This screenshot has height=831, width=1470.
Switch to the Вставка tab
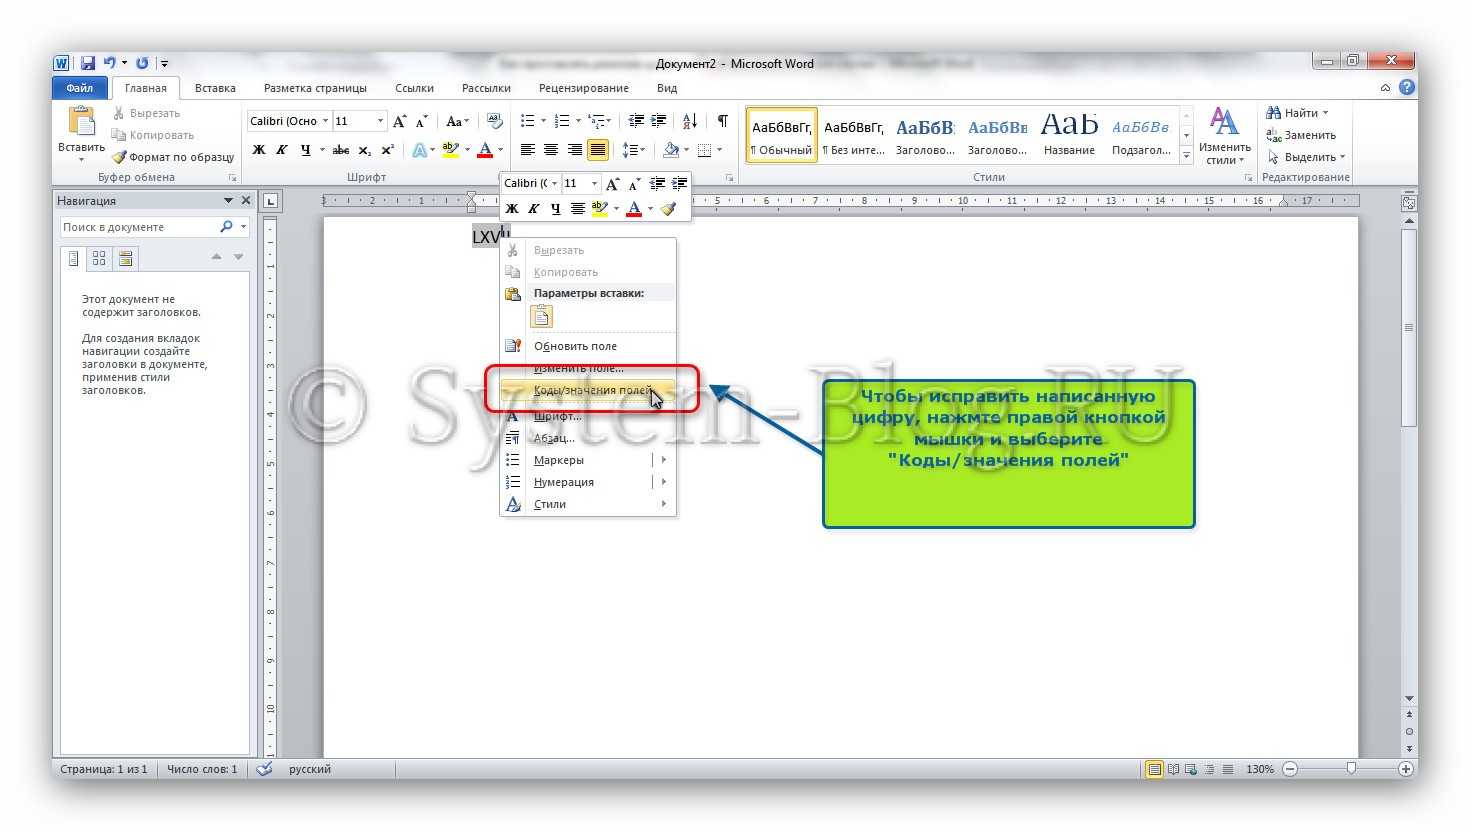pos(215,88)
